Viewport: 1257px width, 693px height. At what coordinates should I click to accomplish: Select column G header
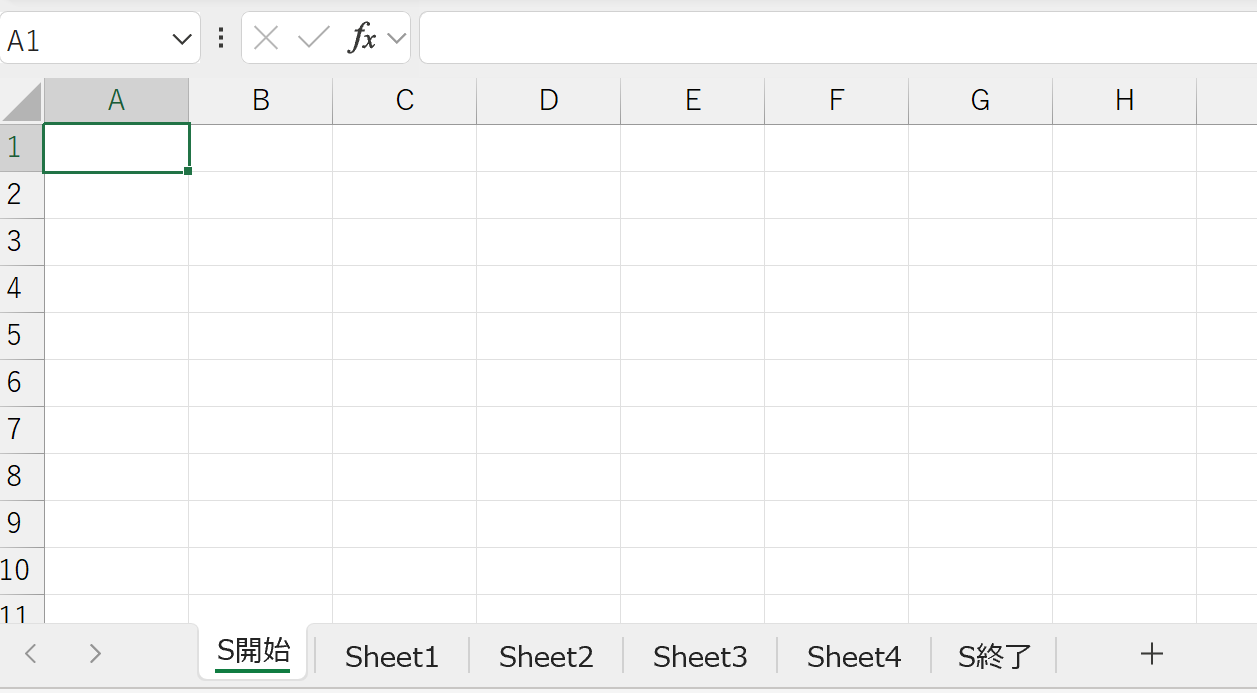(x=981, y=101)
